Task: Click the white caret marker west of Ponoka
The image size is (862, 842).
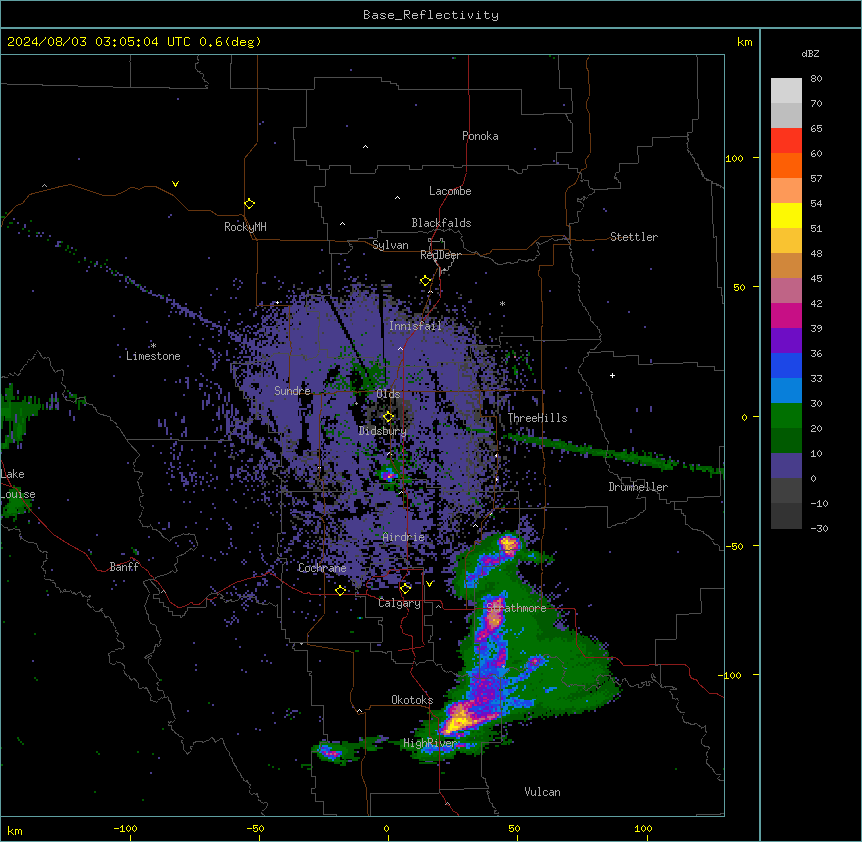Action: coord(365,147)
